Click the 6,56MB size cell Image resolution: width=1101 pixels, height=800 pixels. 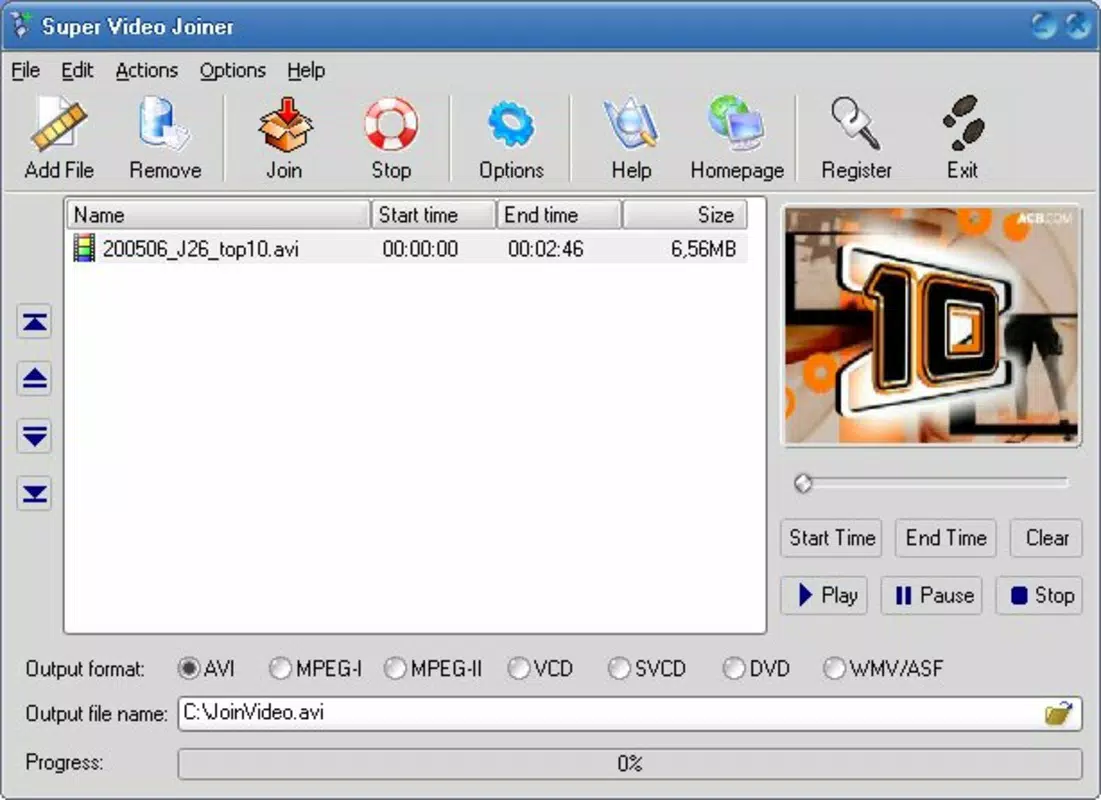tap(703, 249)
